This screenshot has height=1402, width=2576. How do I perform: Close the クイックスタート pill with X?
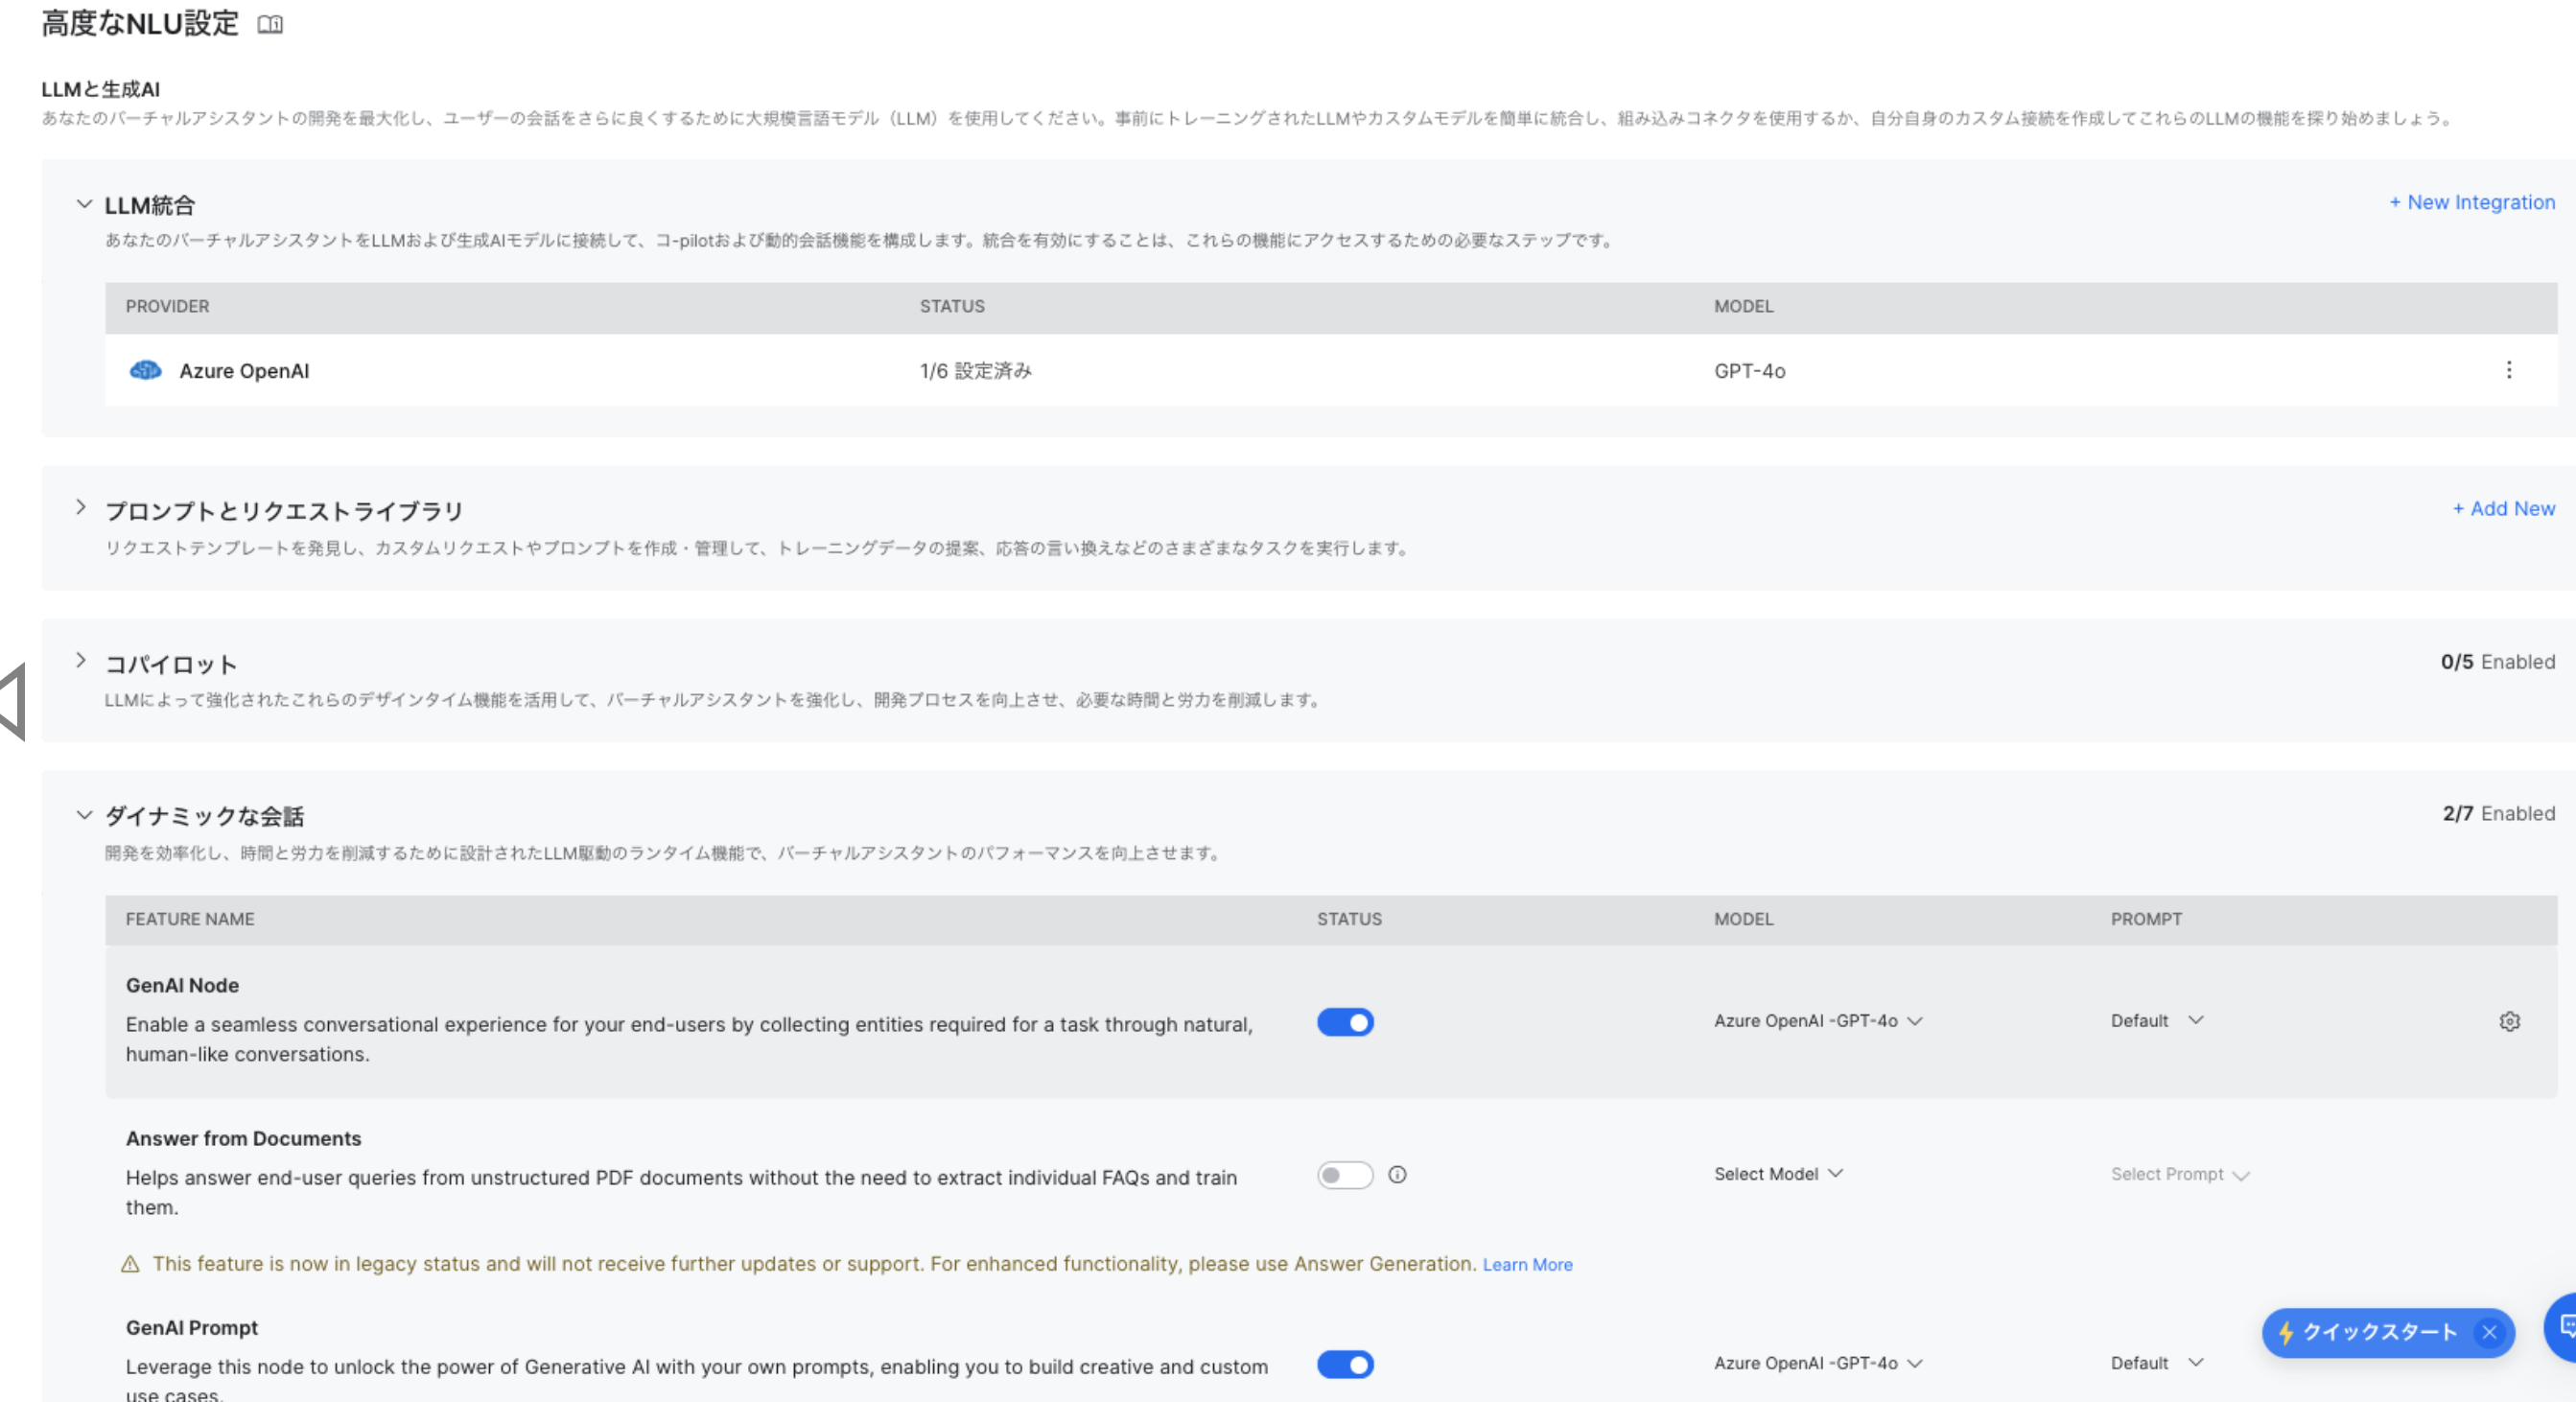click(x=2489, y=1332)
